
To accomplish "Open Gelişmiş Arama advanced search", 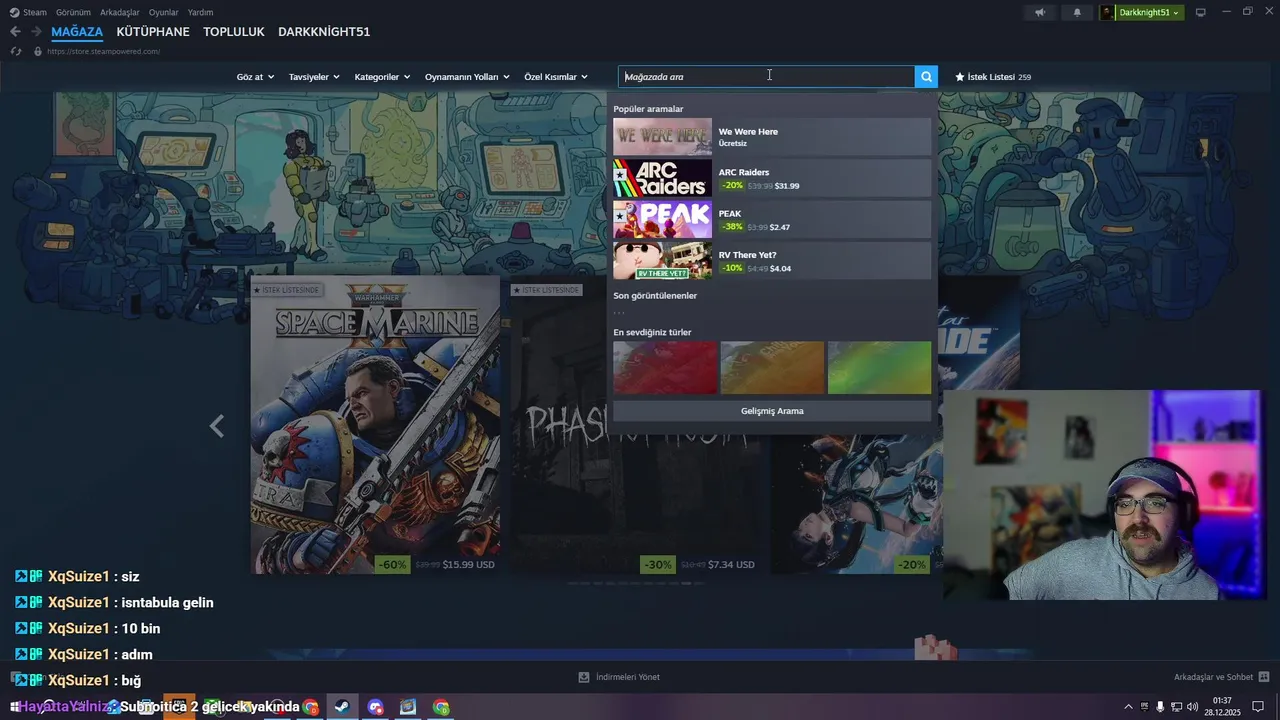I will (771, 411).
